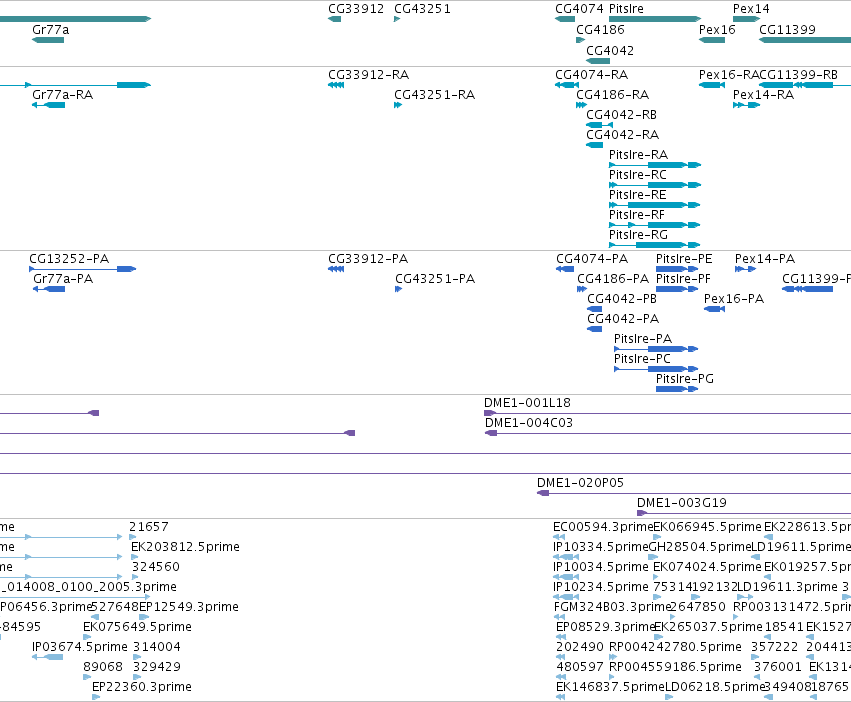Click the CG33912-RA transcript label
The width and height of the screenshot is (851, 702).
(369, 75)
